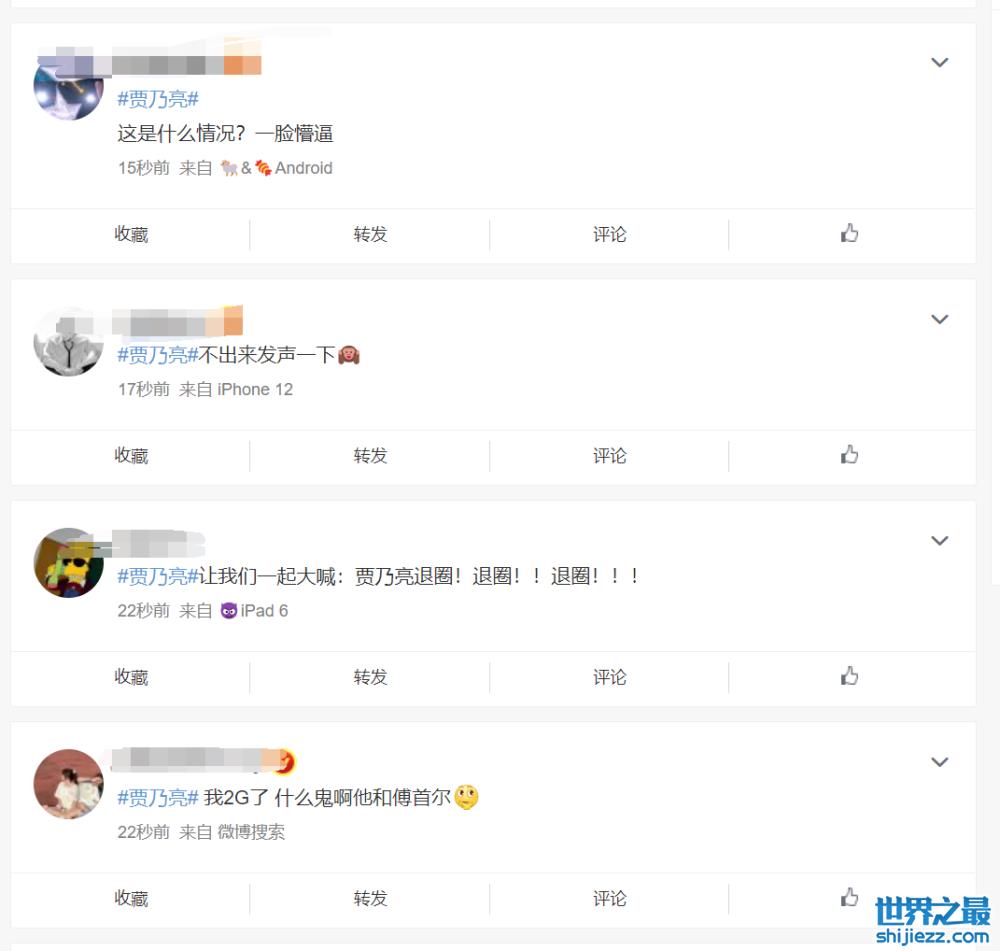The height and width of the screenshot is (951, 1000).
Task: Open #贾乃亮# hashtag in 我2G了 post
Action: pyautogui.click(x=158, y=797)
